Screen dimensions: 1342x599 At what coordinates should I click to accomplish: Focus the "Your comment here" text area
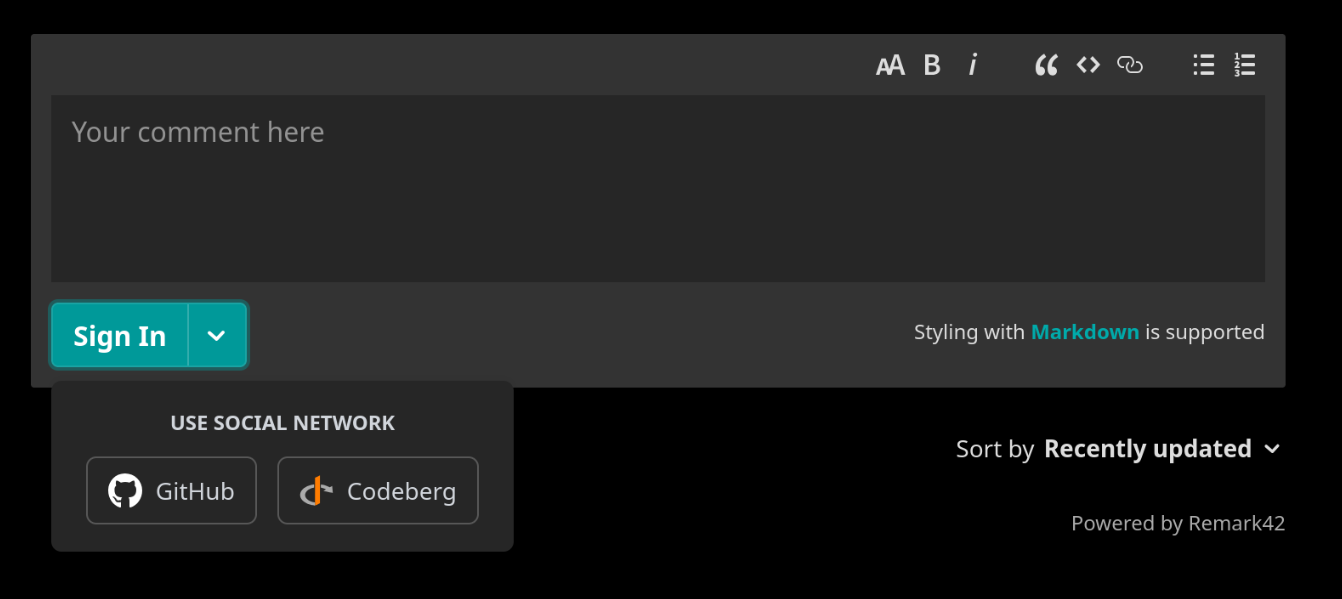658,189
